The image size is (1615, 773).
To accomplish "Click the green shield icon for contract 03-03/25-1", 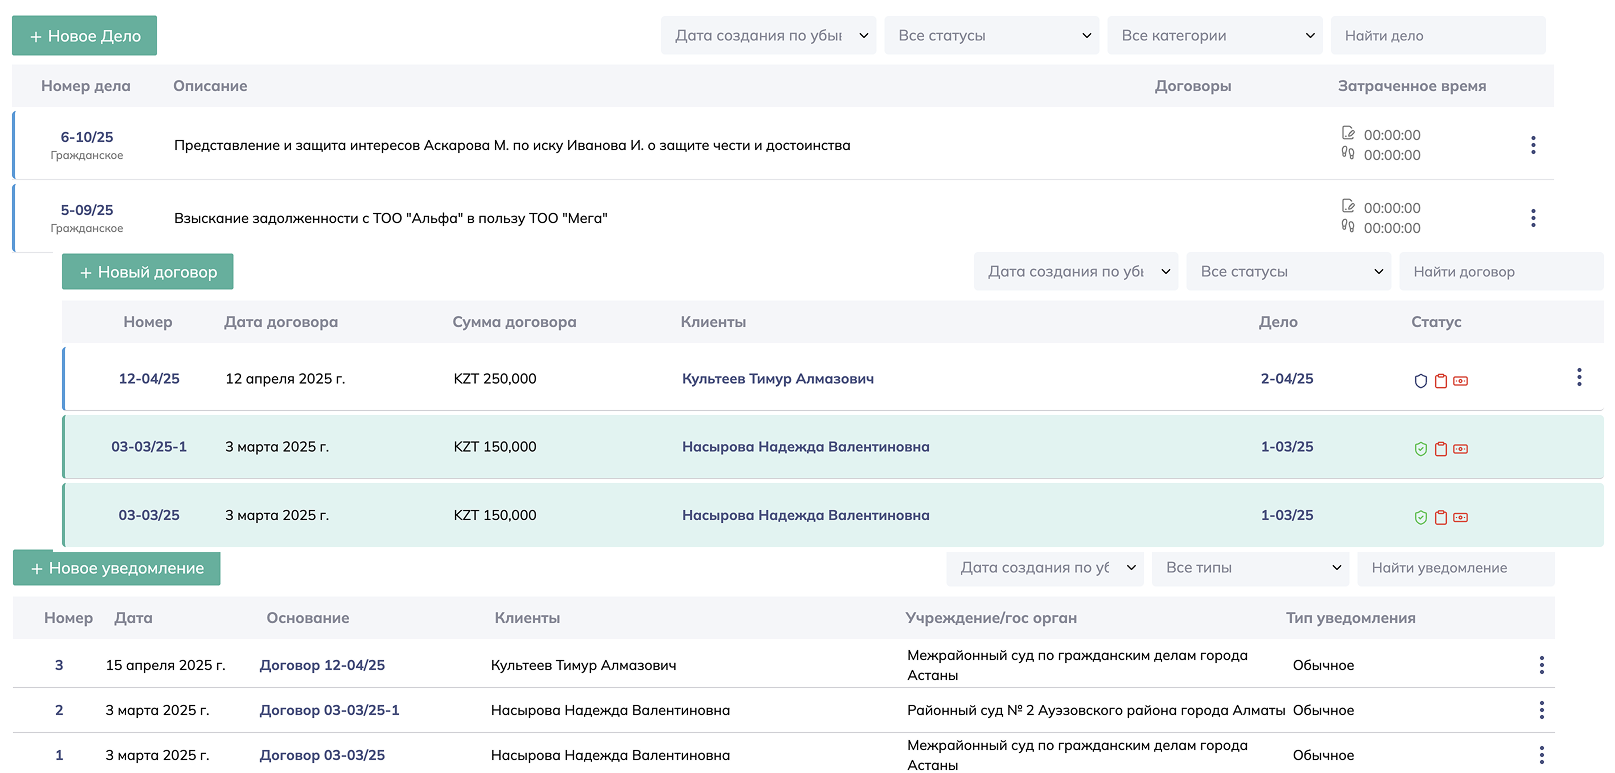I will [1420, 449].
